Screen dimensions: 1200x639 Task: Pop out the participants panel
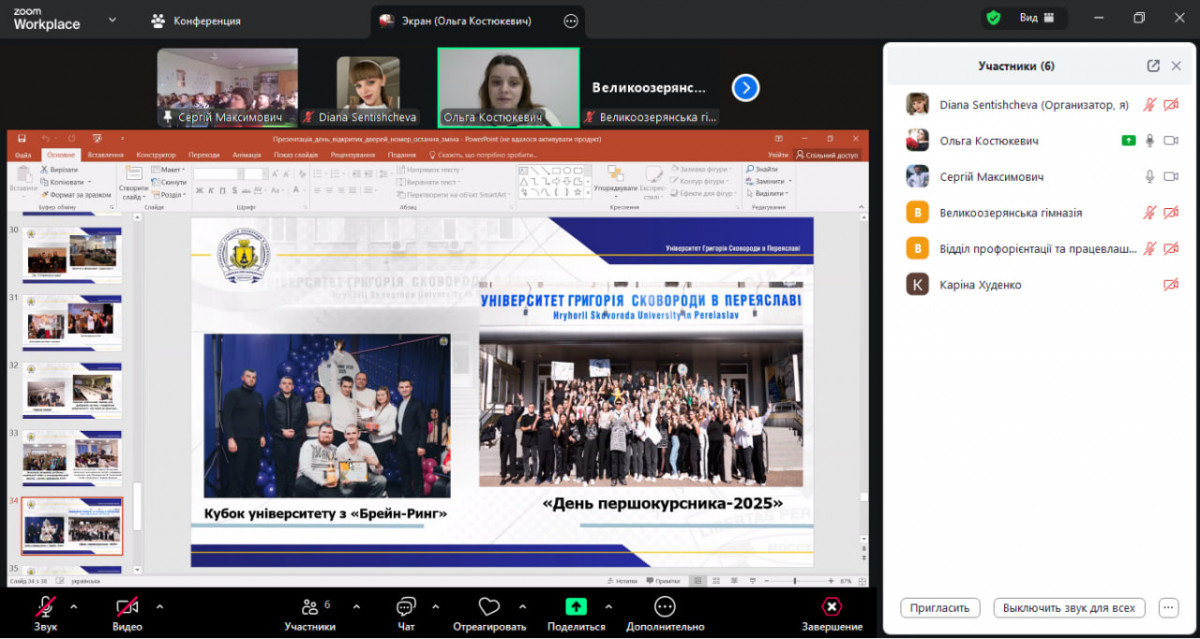coord(1153,66)
